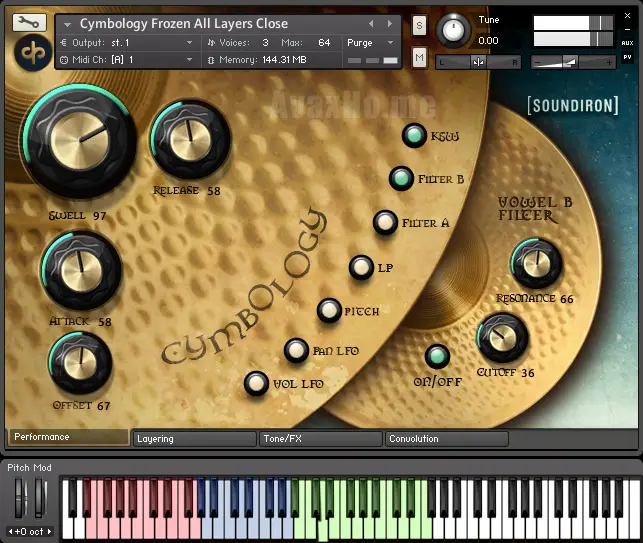The image size is (643, 543).
Task: Toggle the Vol LFO button
Action: (256, 383)
